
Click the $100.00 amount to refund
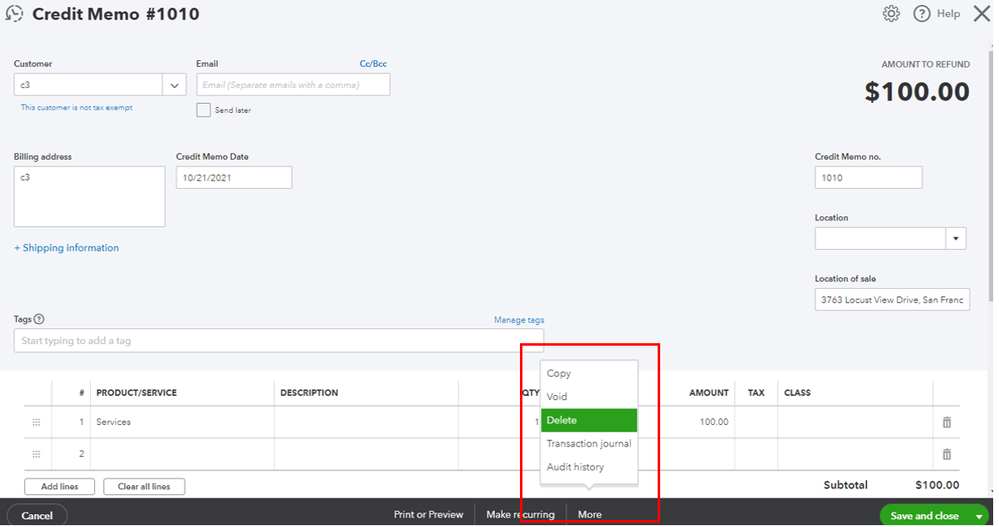click(917, 92)
